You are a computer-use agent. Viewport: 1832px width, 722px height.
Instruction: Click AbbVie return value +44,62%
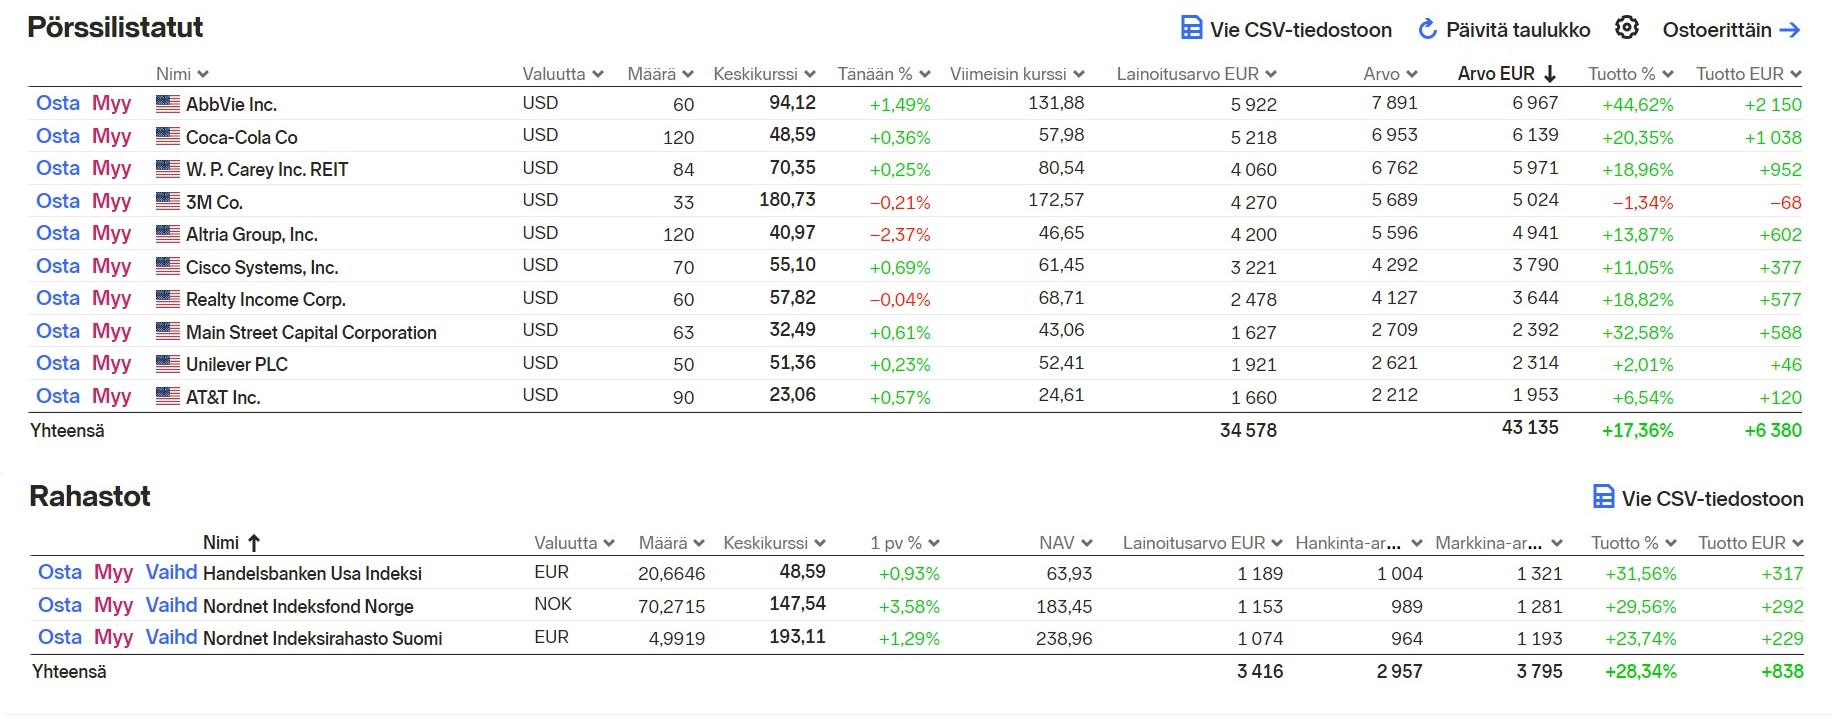[1637, 104]
